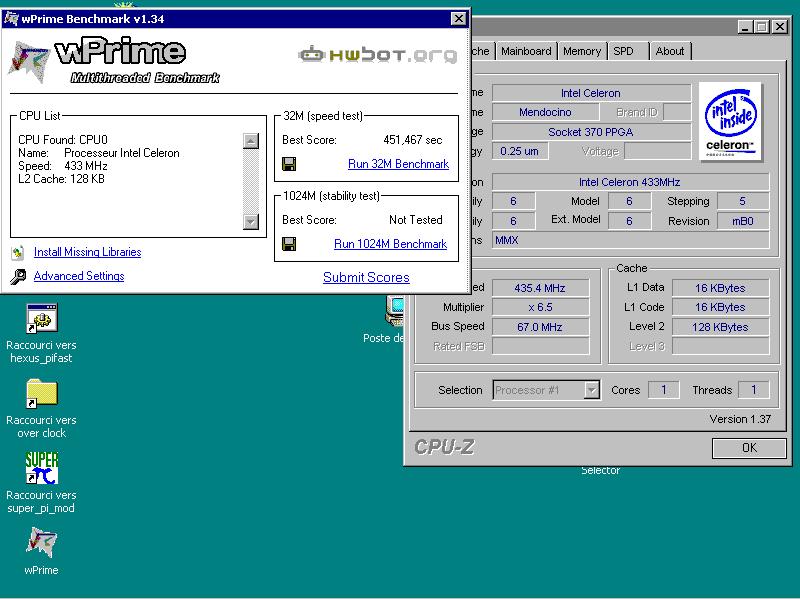Click the '0.25 um' technology value
Screen dimensions: 800x600
tap(519, 152)
